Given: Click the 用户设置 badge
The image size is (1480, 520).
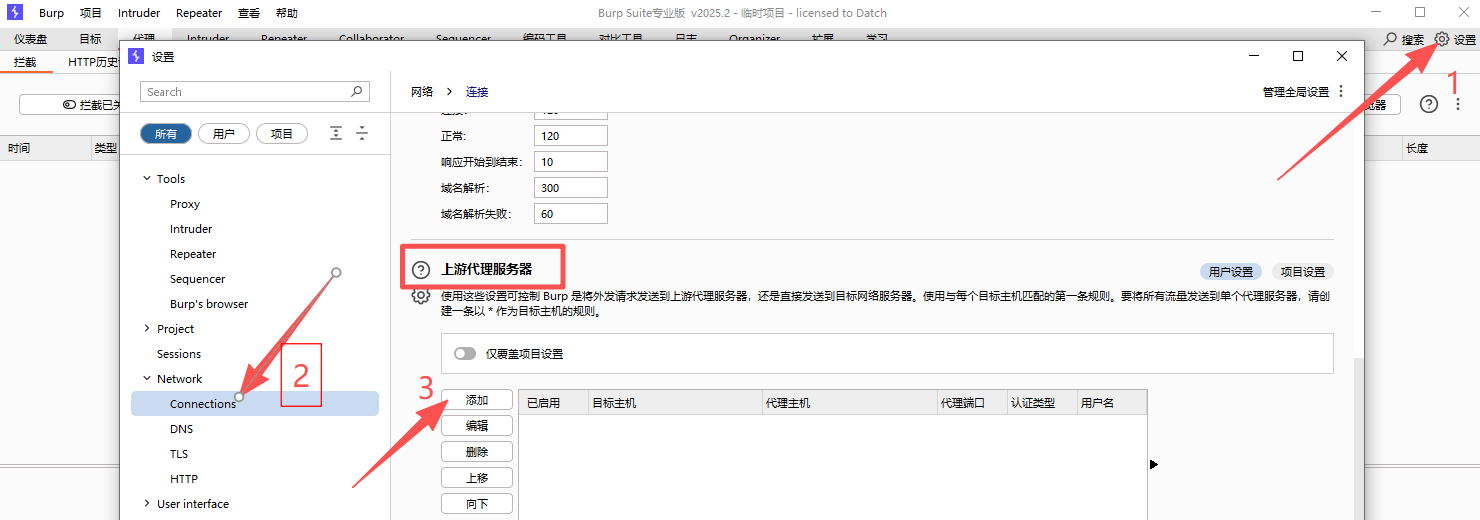Looking at the screenshot, I should click(x=1230, y=272).
